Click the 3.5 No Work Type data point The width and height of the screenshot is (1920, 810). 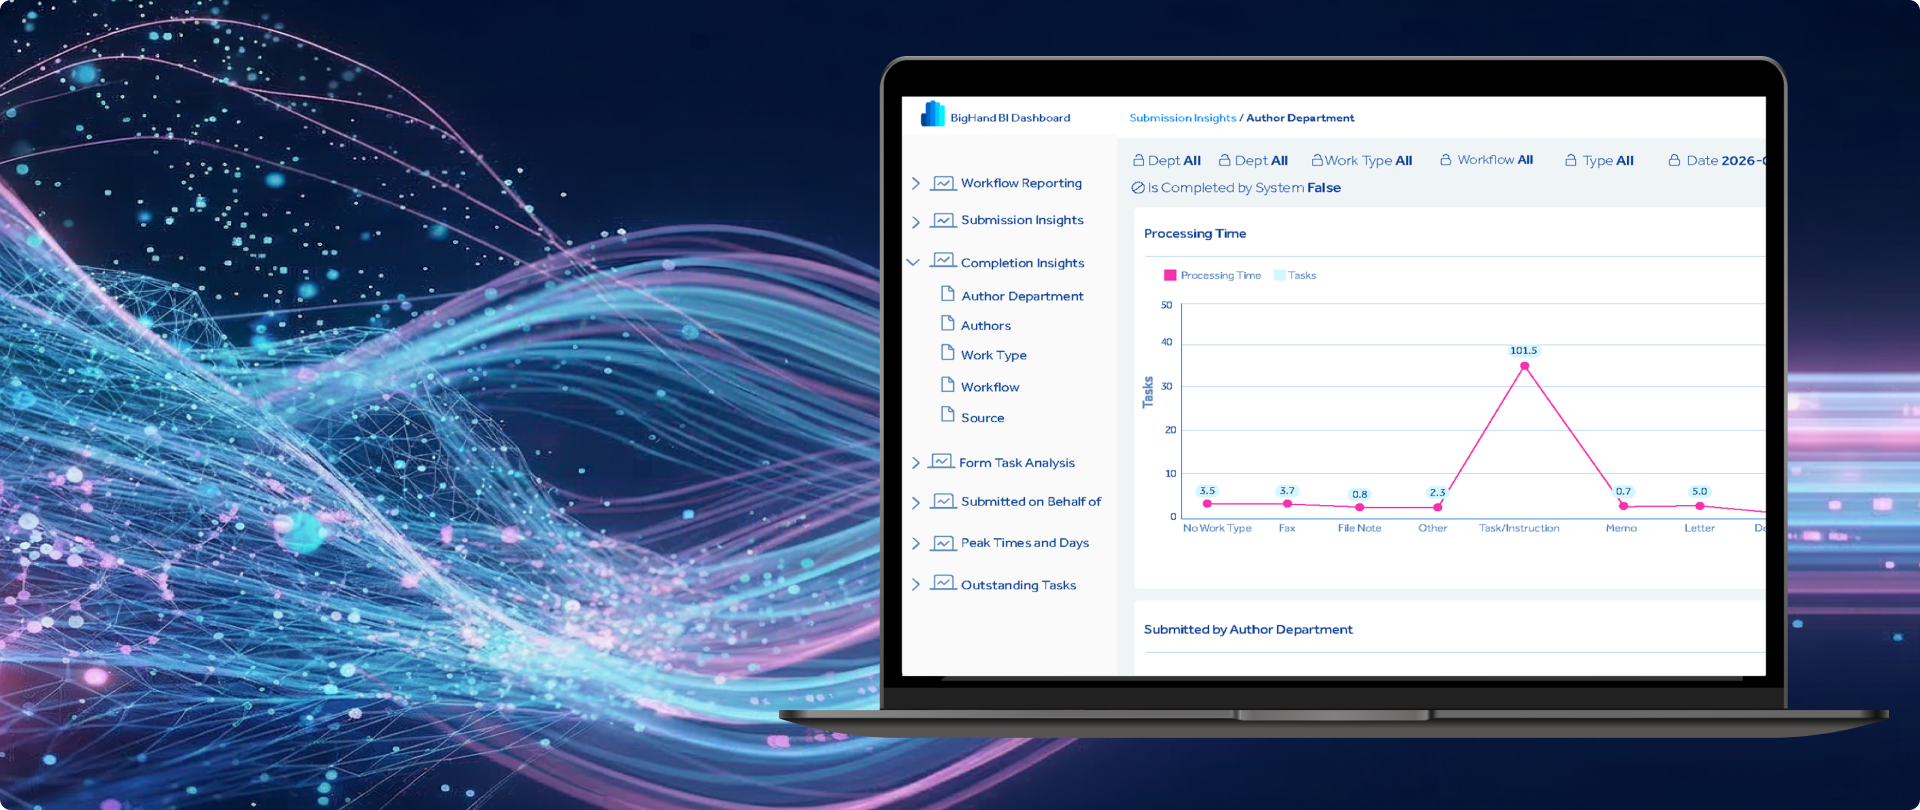pyautogui.click(x=1207, y=503)
